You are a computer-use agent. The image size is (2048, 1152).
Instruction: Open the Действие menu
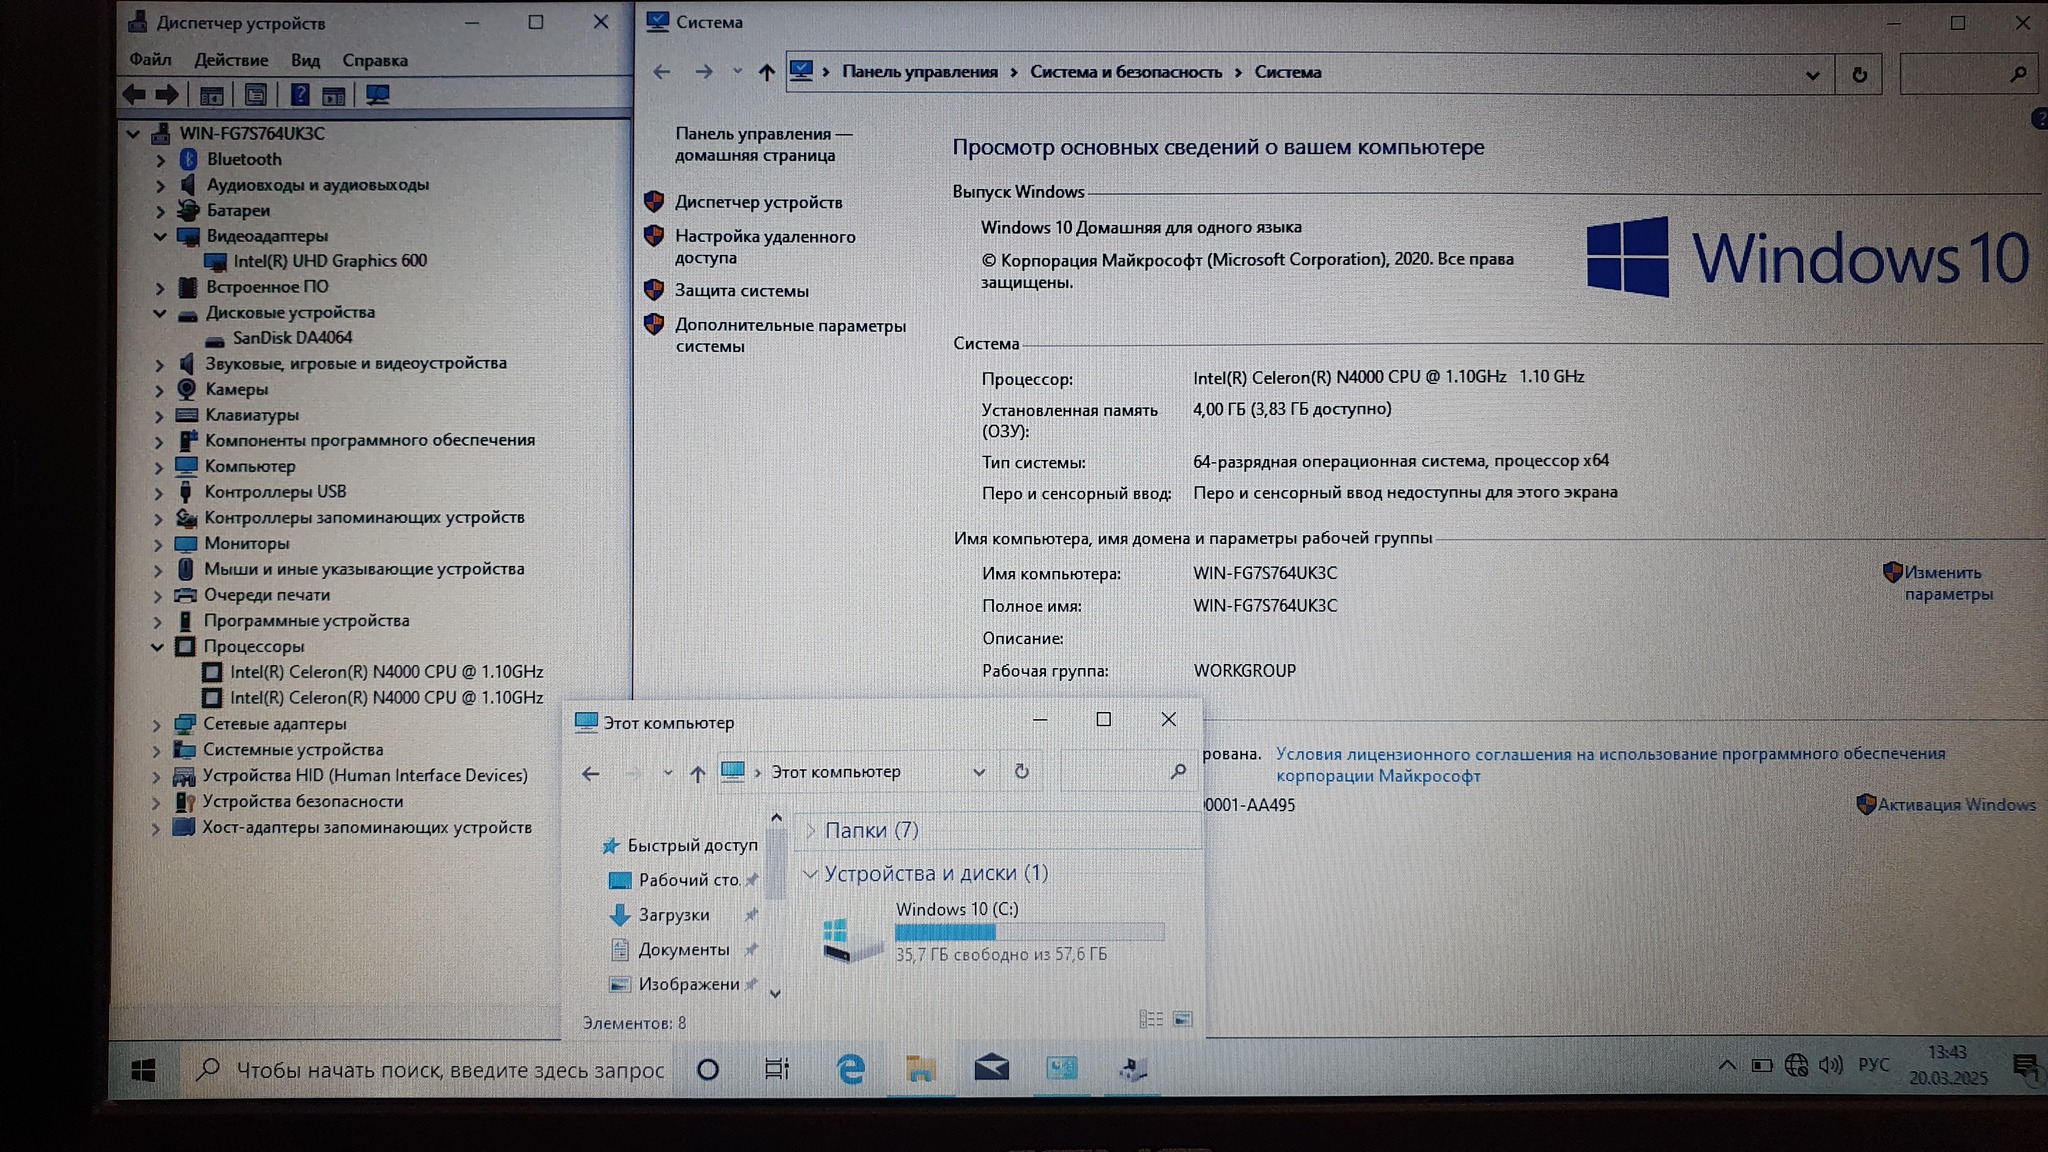tap(231, 60)
